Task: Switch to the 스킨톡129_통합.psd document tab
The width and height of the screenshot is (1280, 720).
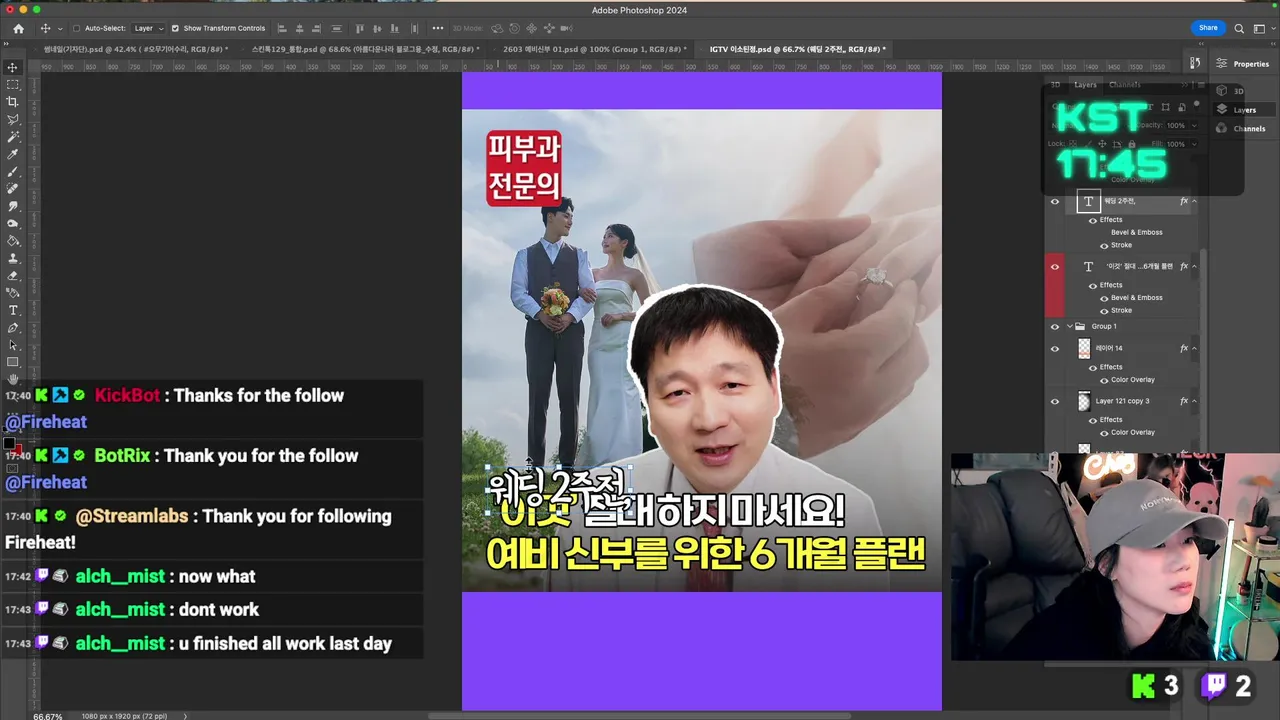Action: (x=365, y=49)
